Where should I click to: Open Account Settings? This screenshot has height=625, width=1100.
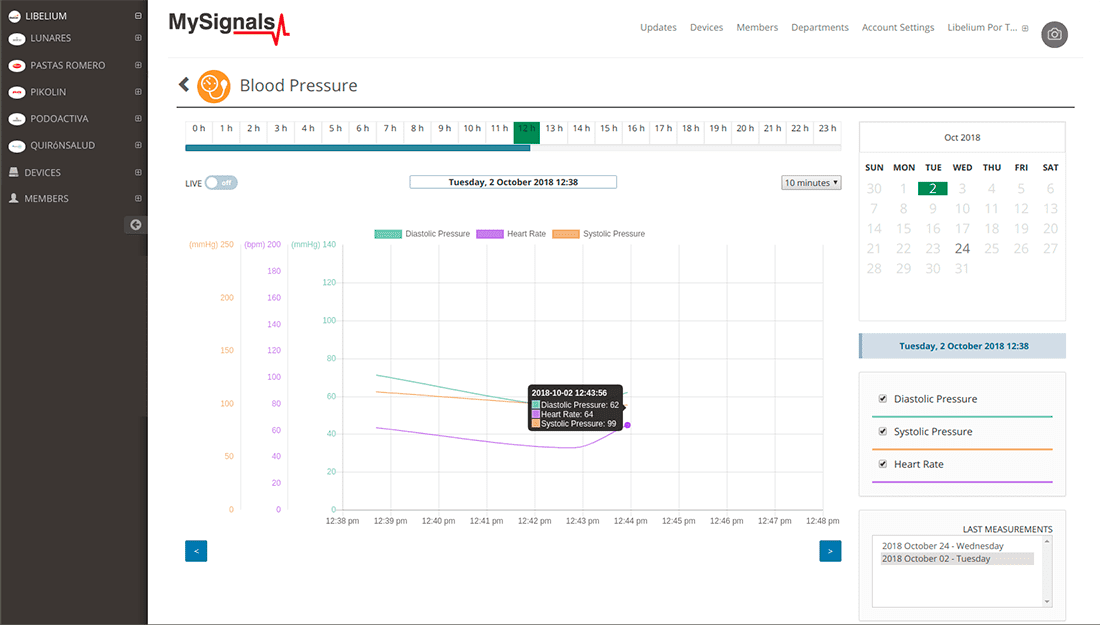point(898,27)
